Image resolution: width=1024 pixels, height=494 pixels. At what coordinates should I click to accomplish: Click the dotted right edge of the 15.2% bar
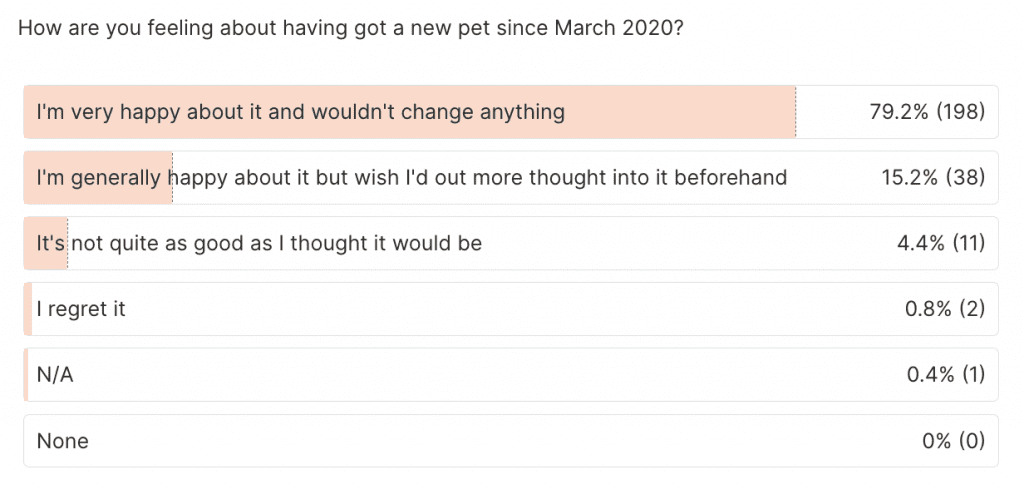coord(172,178)
